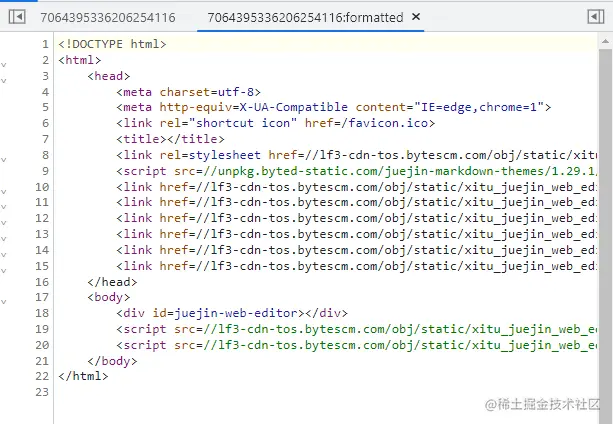Click the <!DOCTYPE html> text
This screenshot has width=613, height=424.
(112, 44)
